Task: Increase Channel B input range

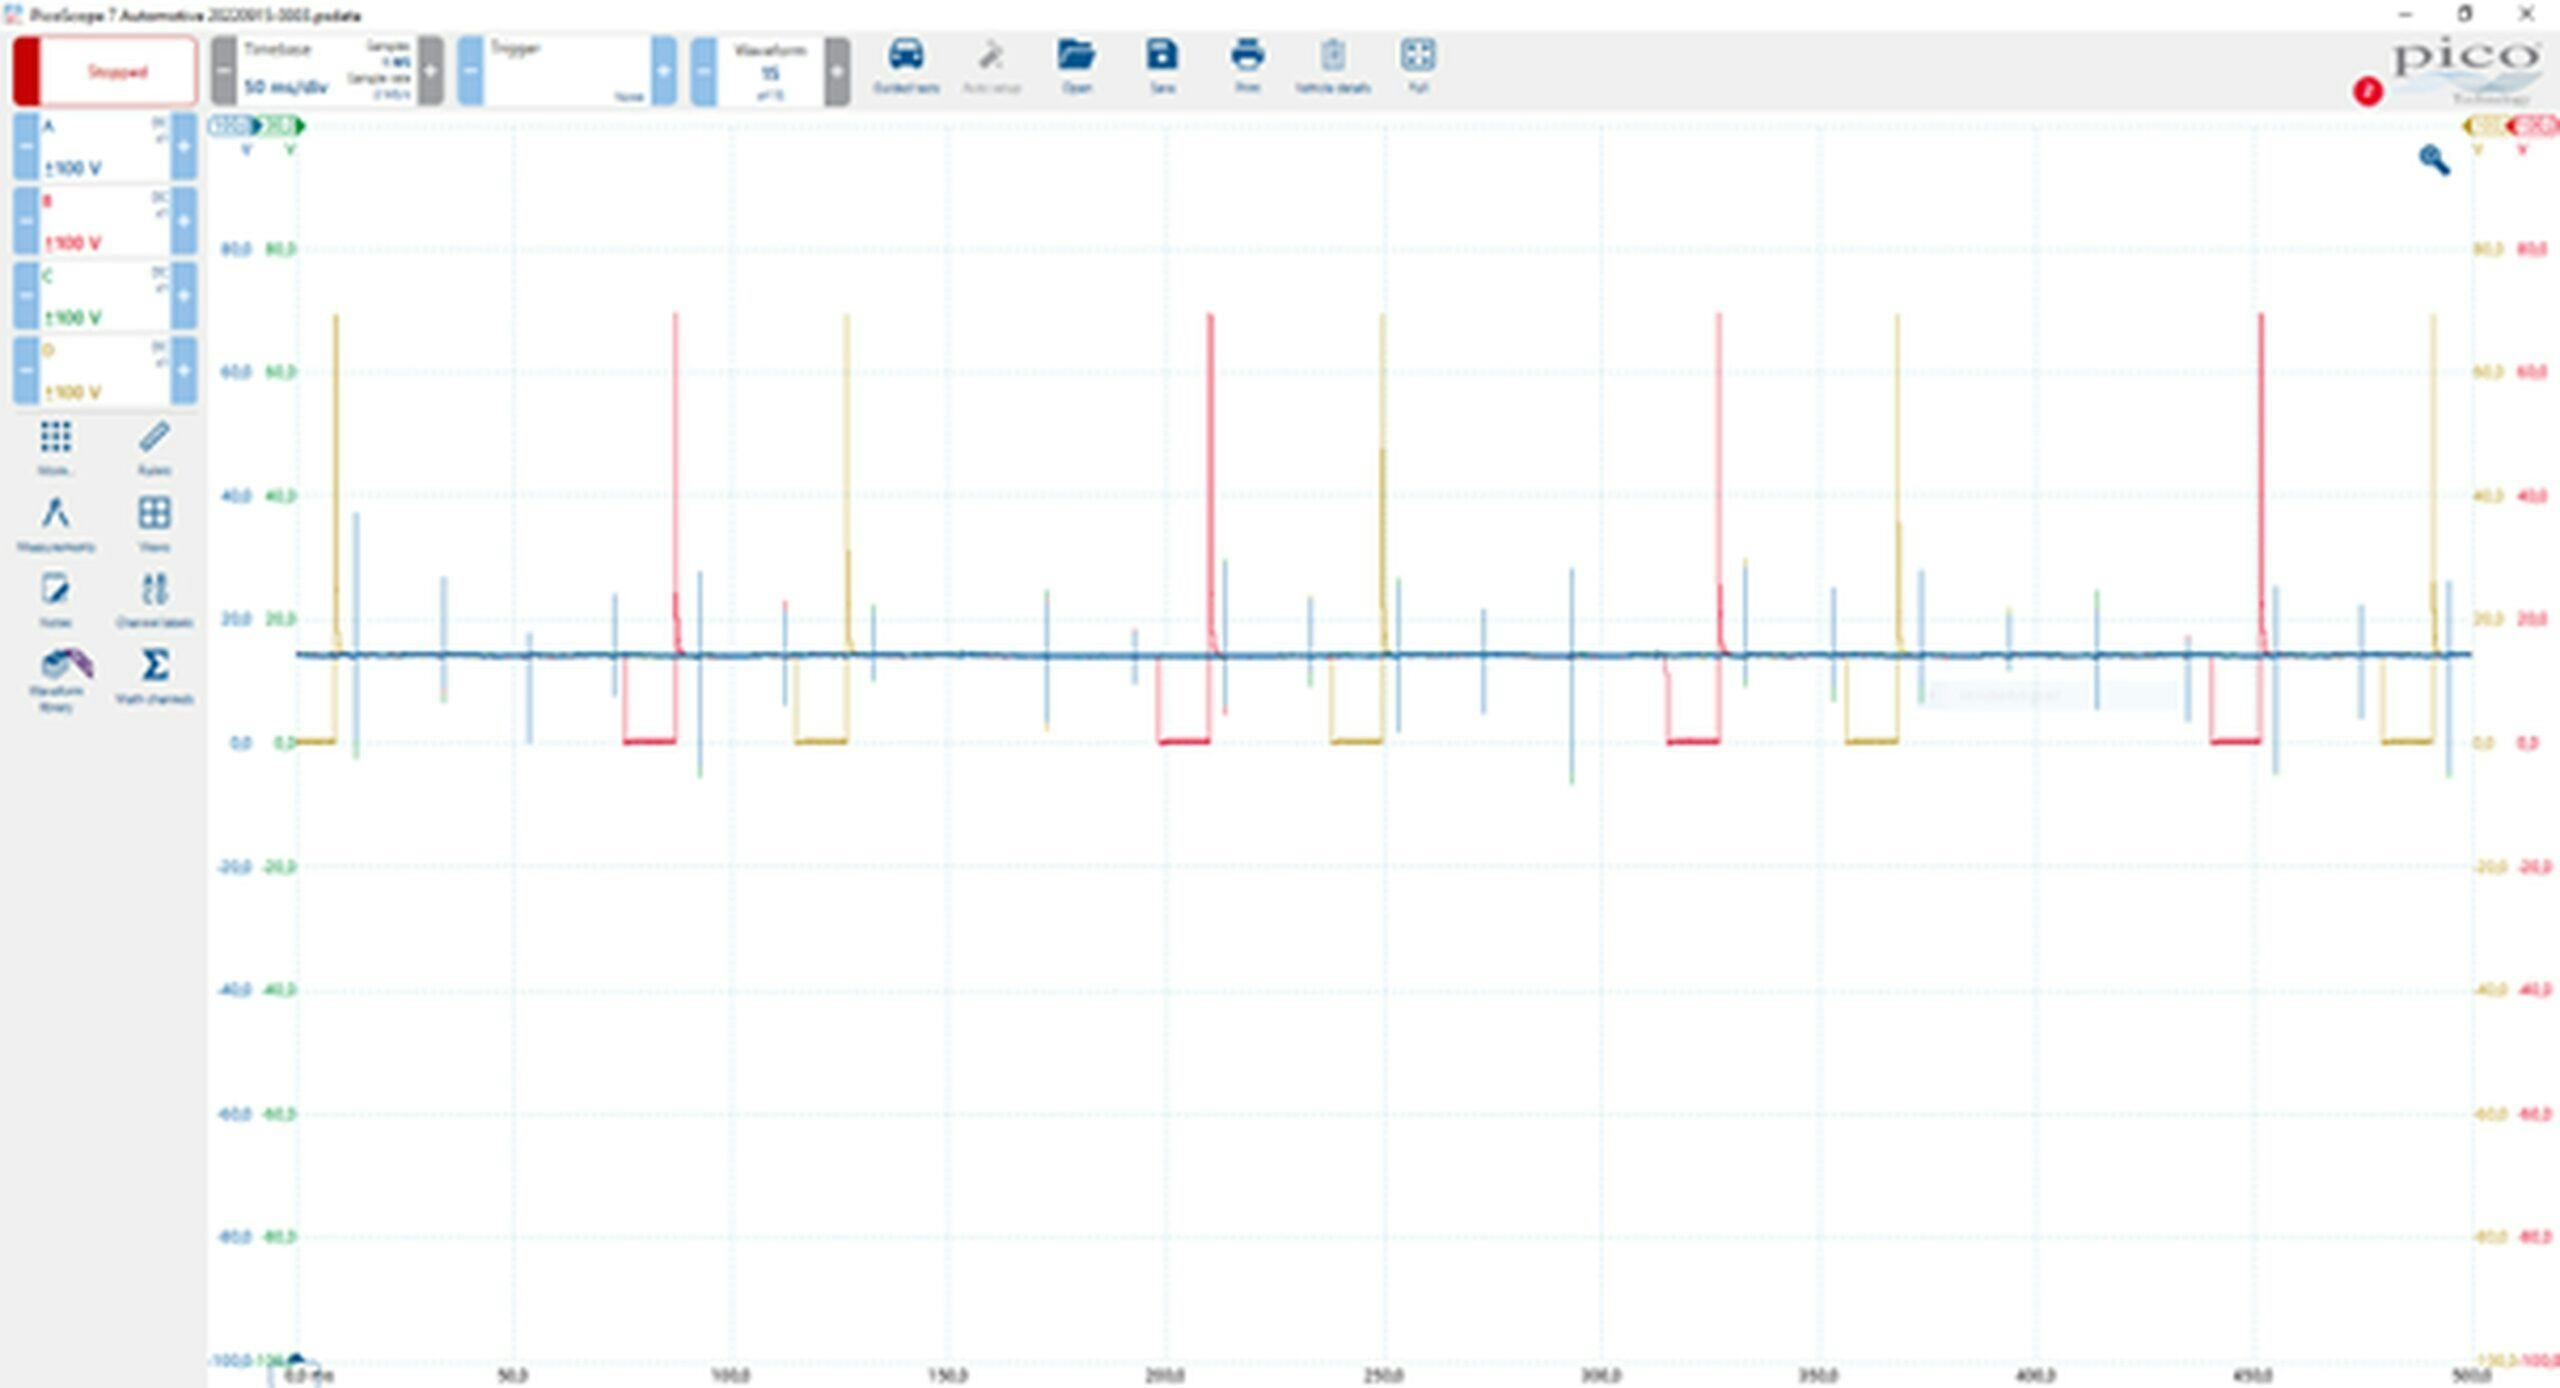Action: tap(184, 221)
